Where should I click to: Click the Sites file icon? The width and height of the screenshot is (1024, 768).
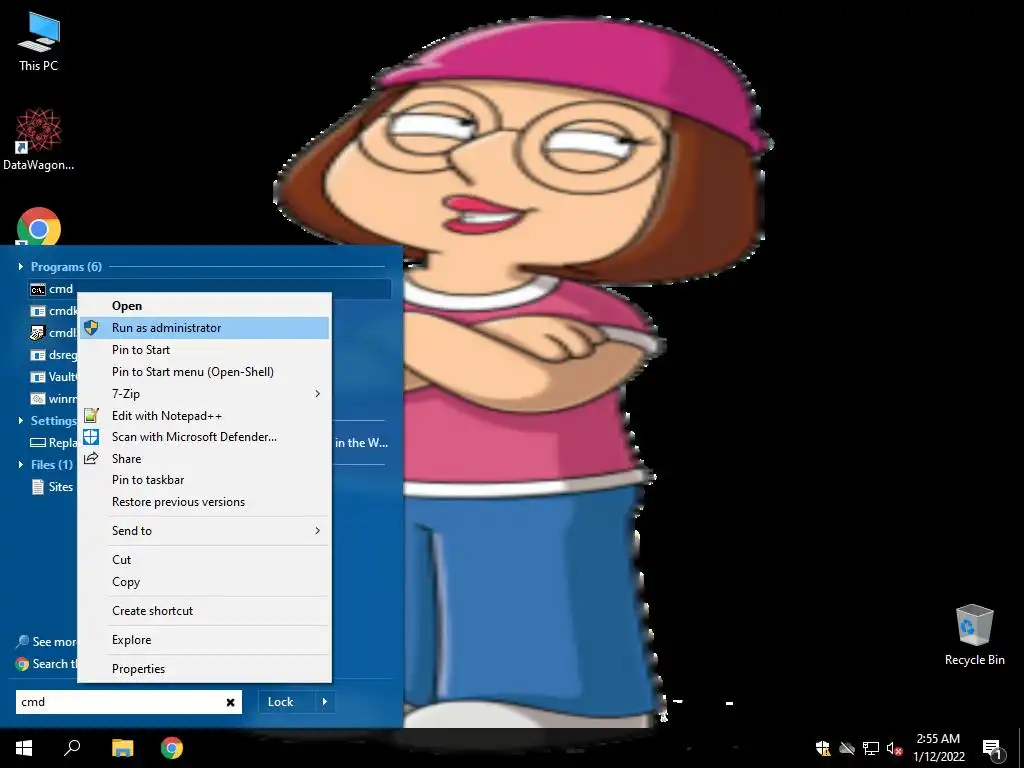[38, 487]
